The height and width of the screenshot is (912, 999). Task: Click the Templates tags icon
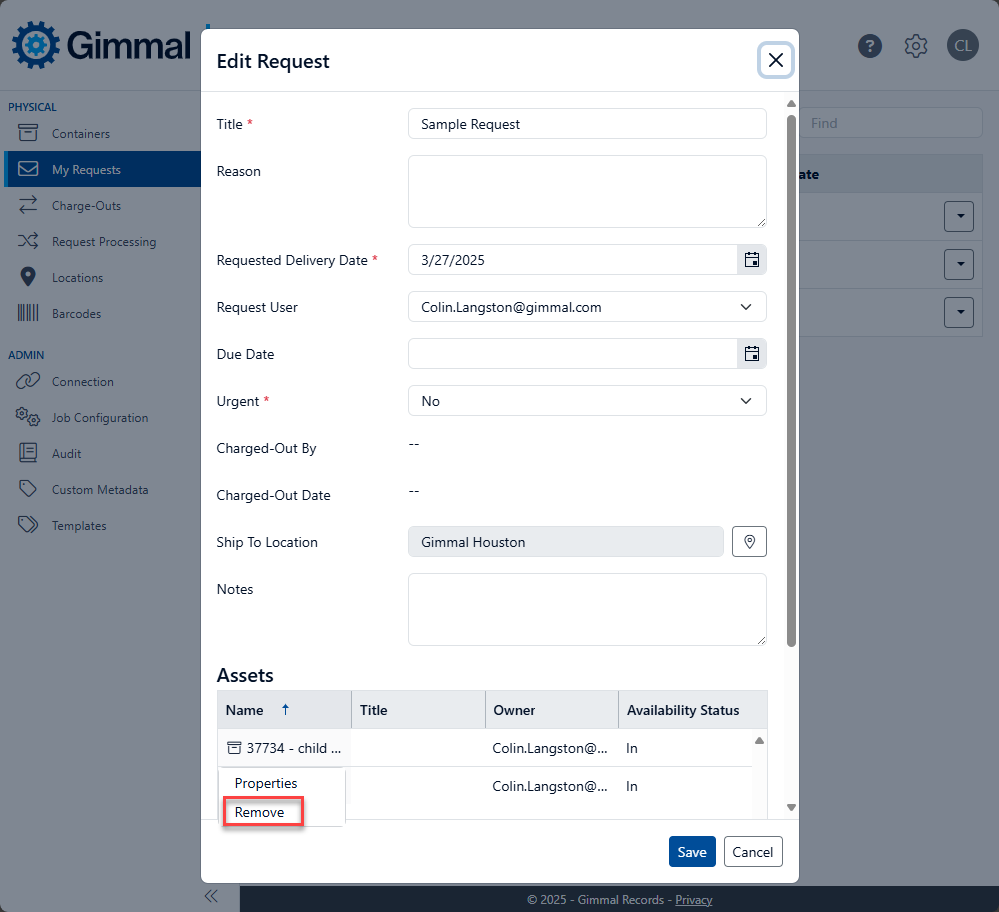27,525
